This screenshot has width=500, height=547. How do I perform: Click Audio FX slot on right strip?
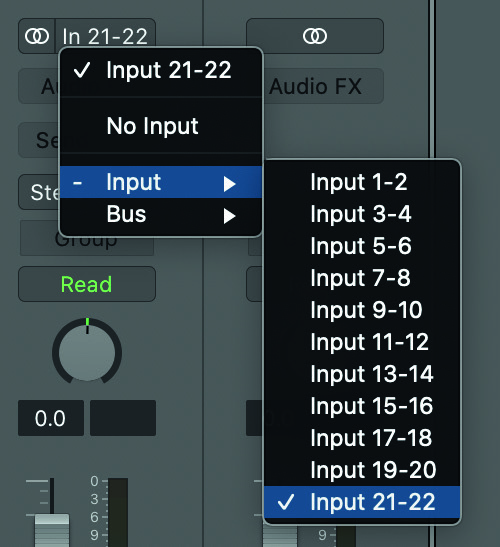(323, 86)
